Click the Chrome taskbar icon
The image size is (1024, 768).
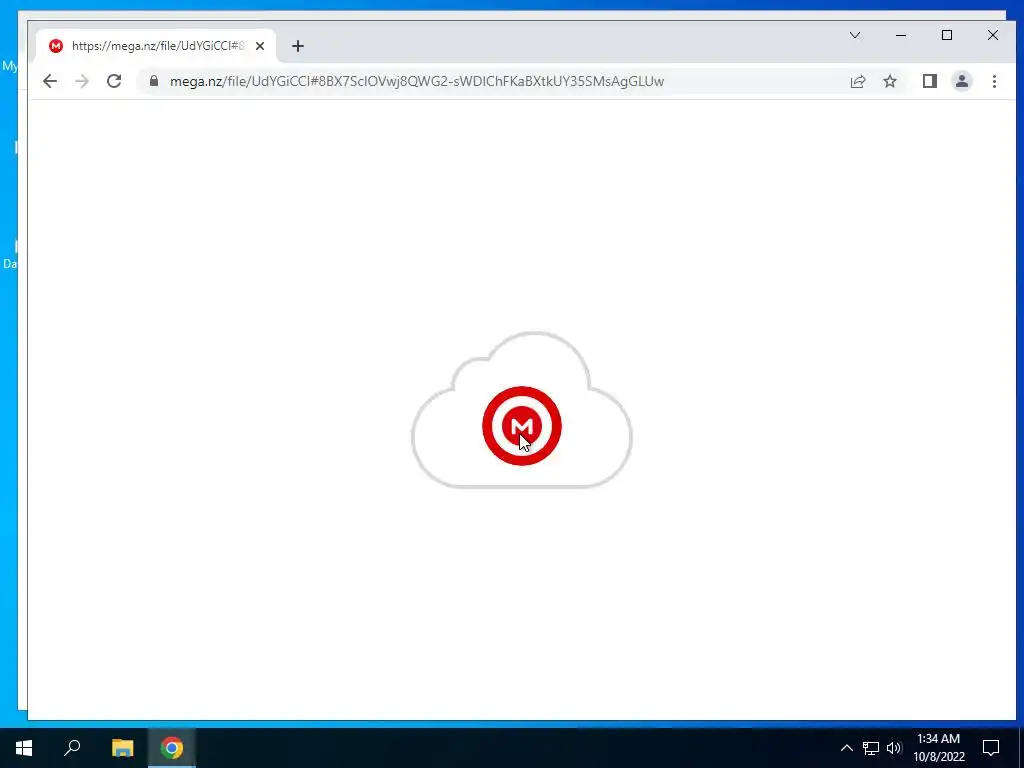172,748
